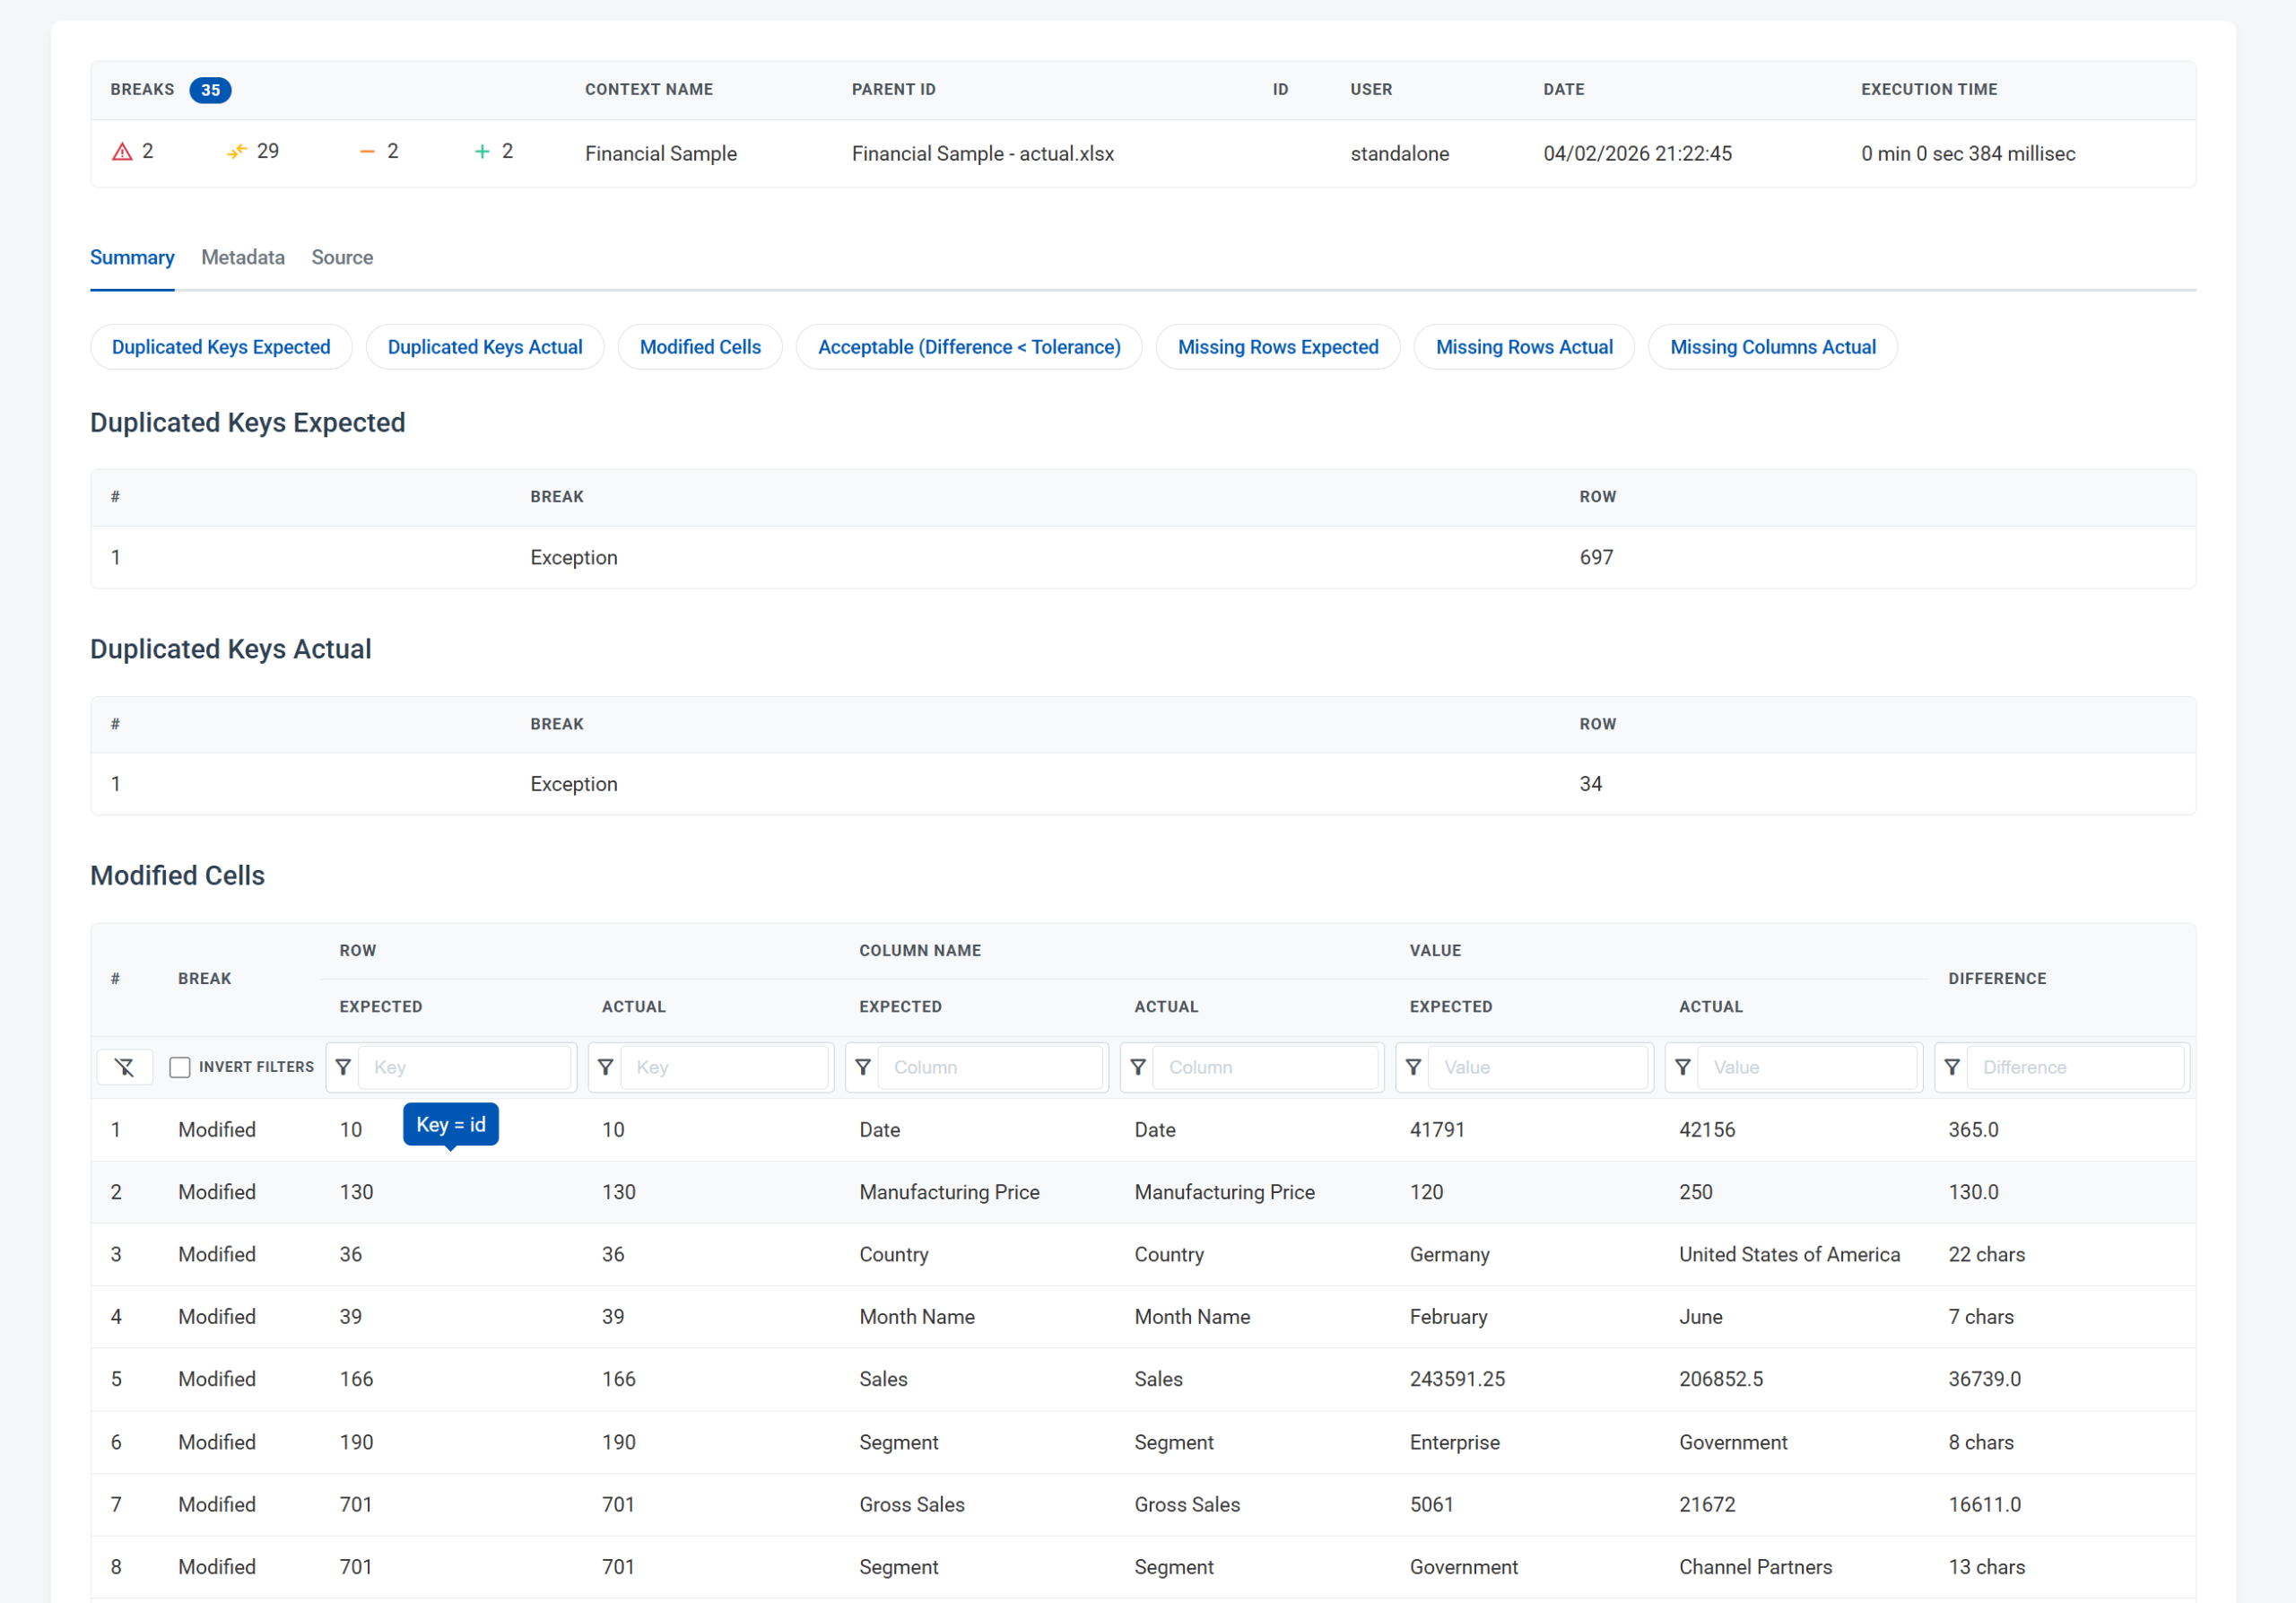Screen dimensions: 2296x1603
Task: Jump to Missing Columns Actual section
Action: [x=1772, y=347]
